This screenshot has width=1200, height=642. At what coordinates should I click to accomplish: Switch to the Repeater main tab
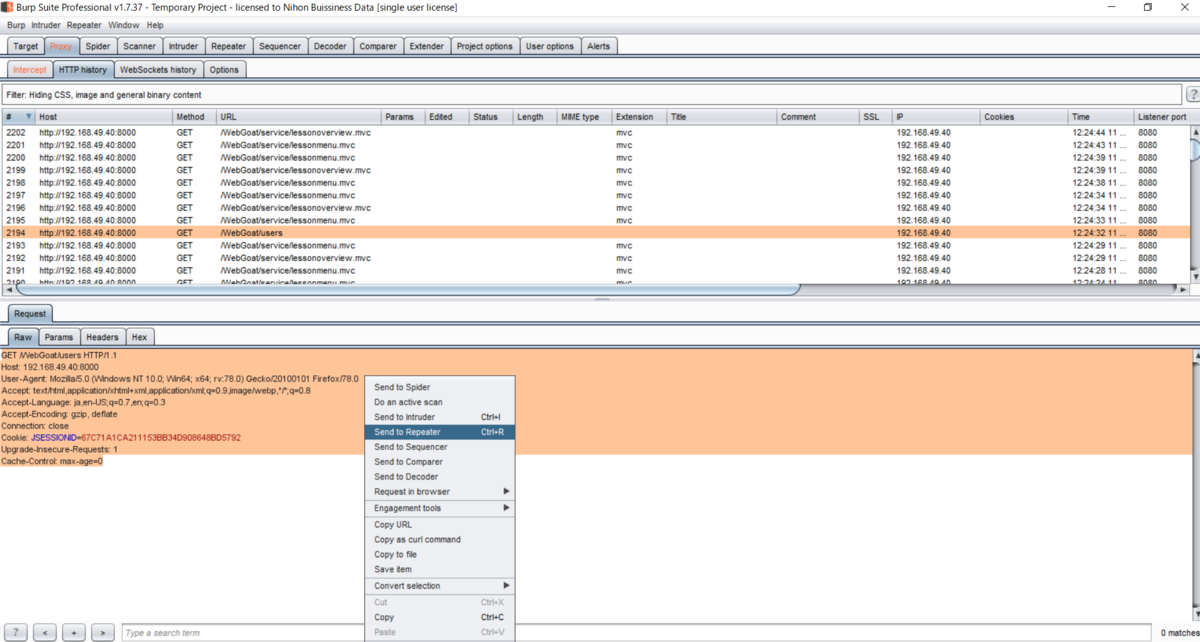pos(229,46)
